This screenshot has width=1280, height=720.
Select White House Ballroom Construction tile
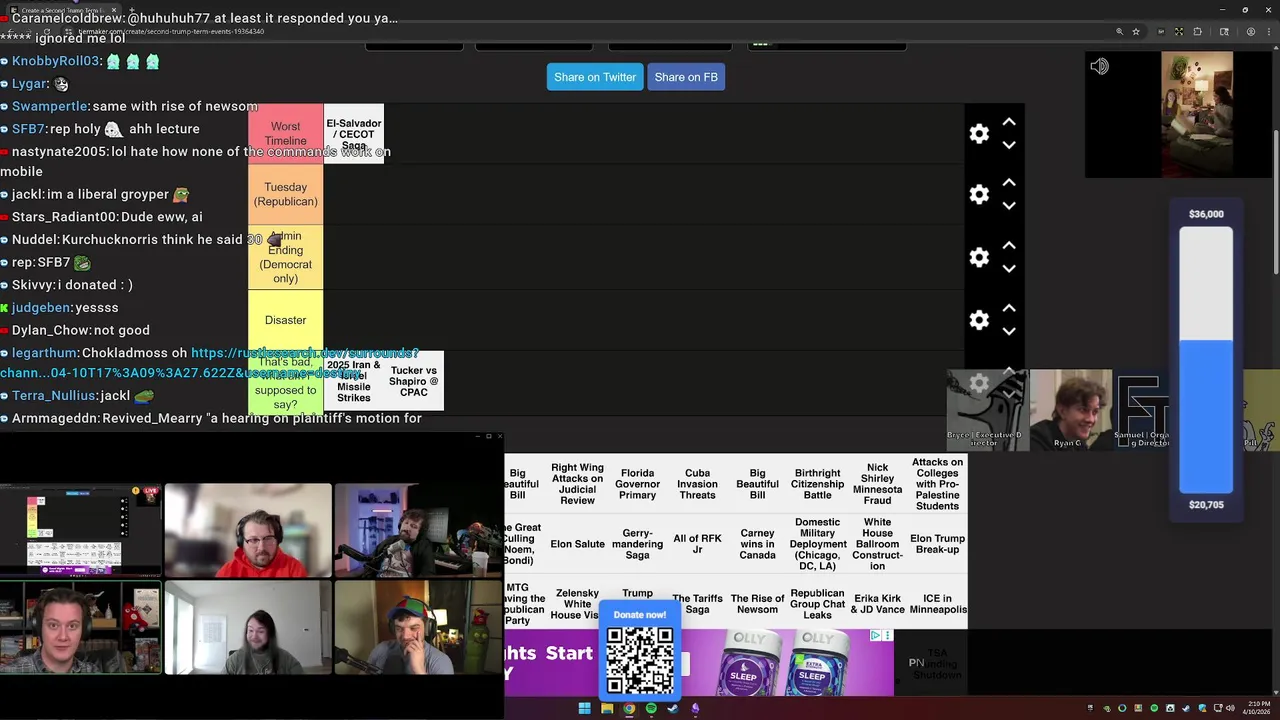coord(877,544)
